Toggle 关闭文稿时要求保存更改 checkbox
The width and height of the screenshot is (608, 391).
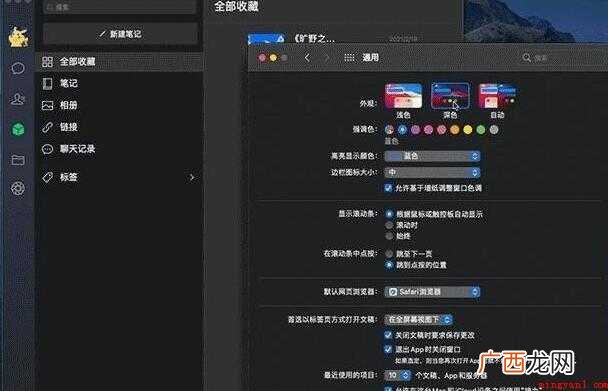[388, 335]
